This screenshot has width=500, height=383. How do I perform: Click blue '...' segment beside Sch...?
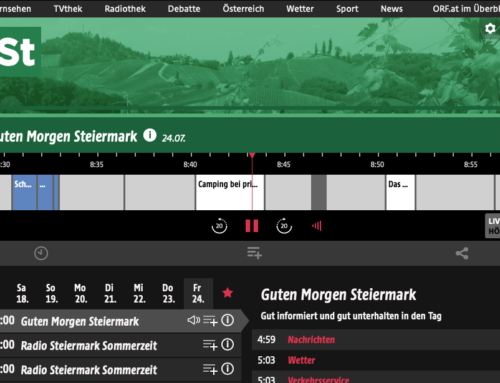pos(45,192)
